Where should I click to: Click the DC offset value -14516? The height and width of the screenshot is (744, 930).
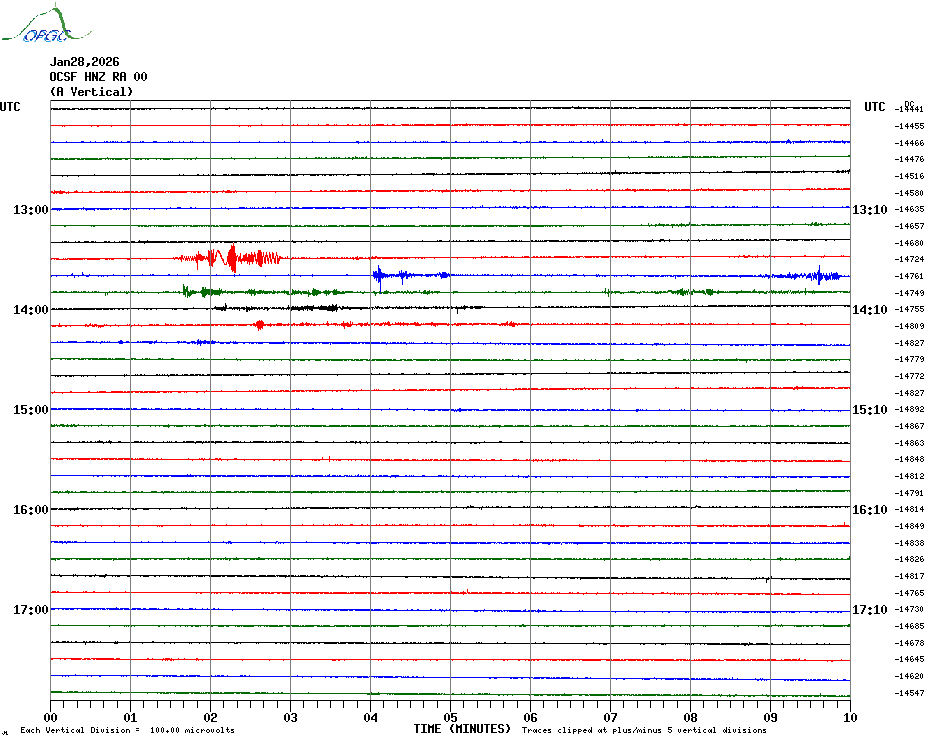(909, 176)
